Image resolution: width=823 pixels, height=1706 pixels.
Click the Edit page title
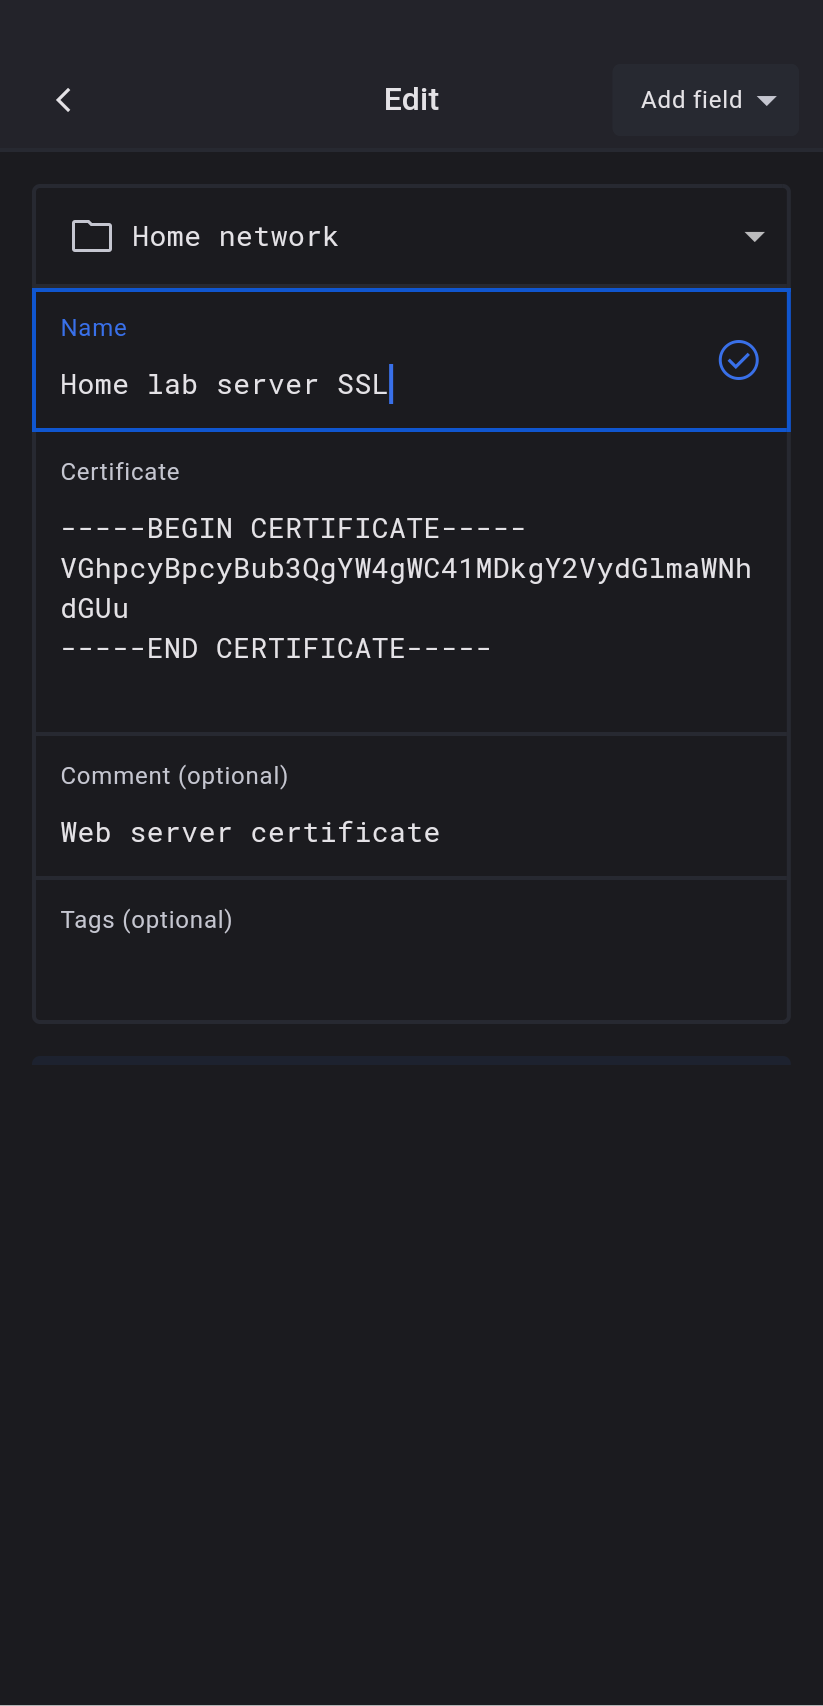tap(411, 100)
